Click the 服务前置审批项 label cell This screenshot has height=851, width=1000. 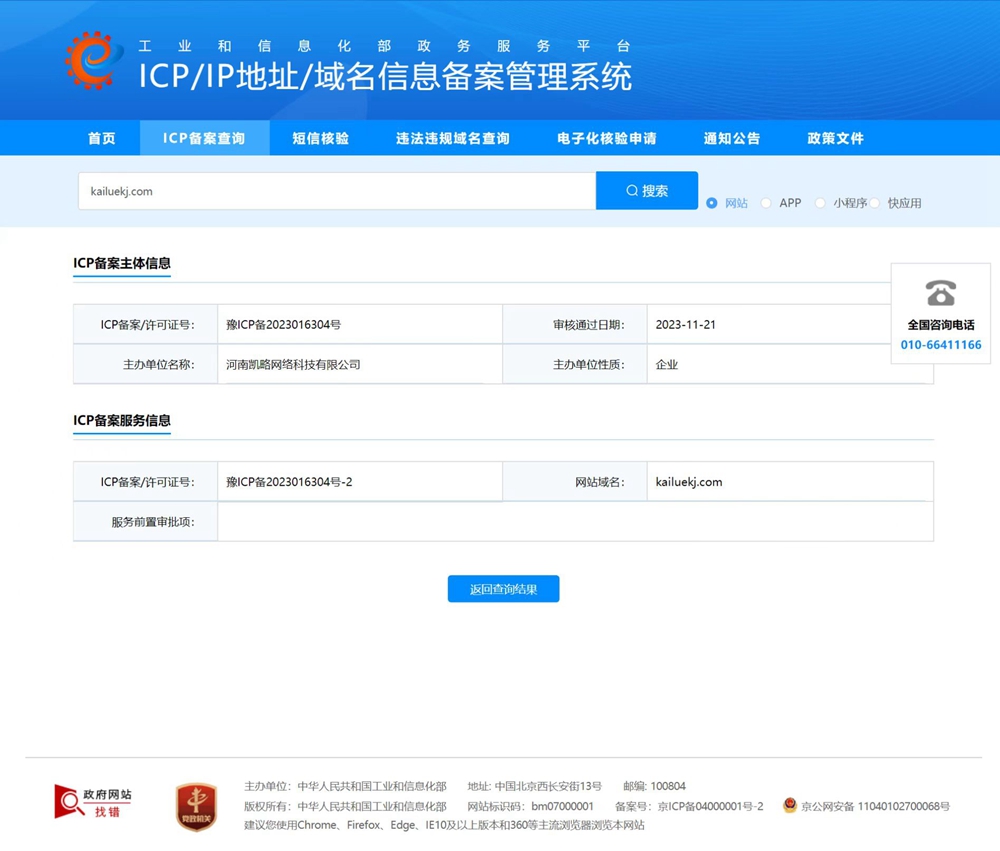[145, 522]
